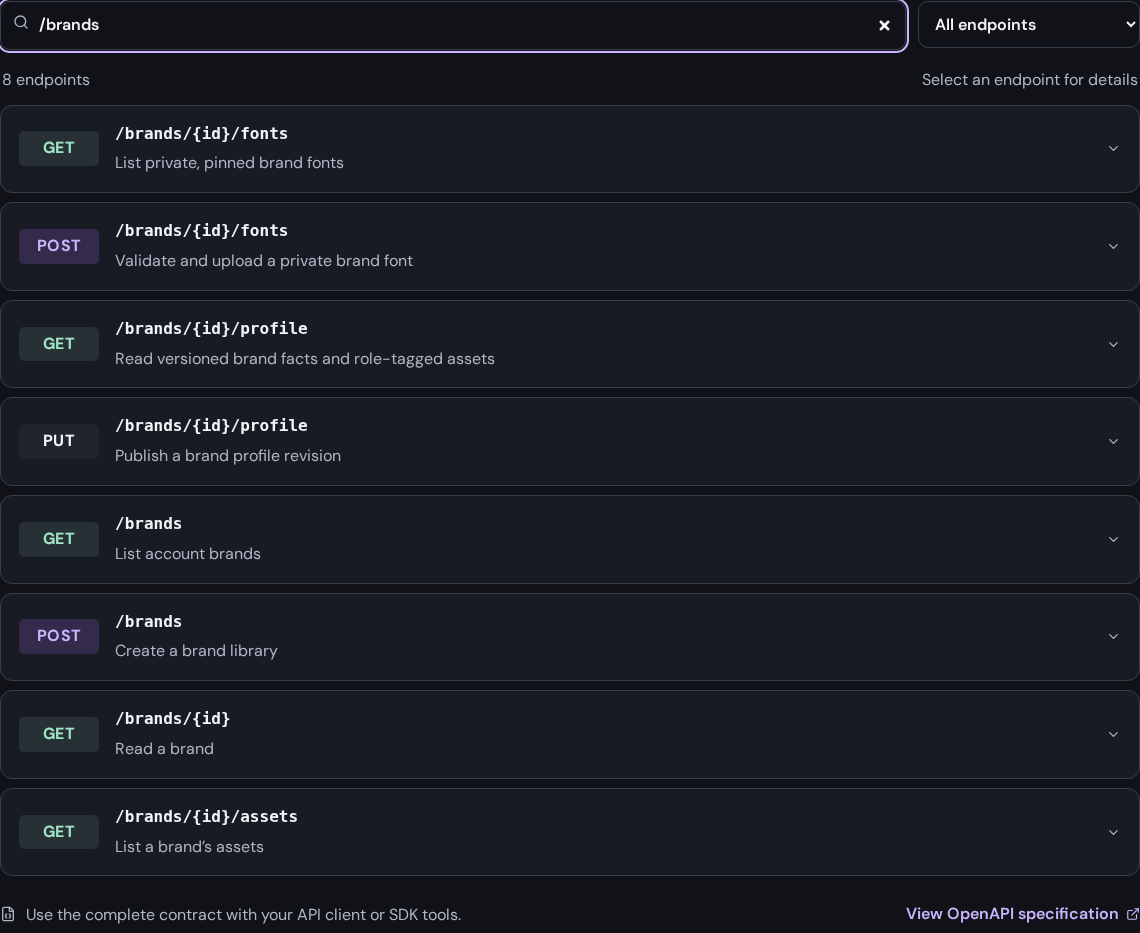The image size is (1140, 933).
Task: Click 'Select an endpoint for details' hint
Action: tap(1029, 80)
